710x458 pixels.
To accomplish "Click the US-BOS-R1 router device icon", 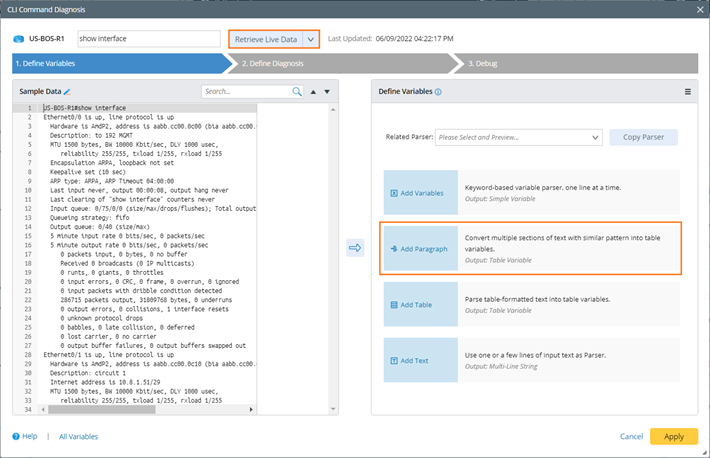I will coord(19,39).
